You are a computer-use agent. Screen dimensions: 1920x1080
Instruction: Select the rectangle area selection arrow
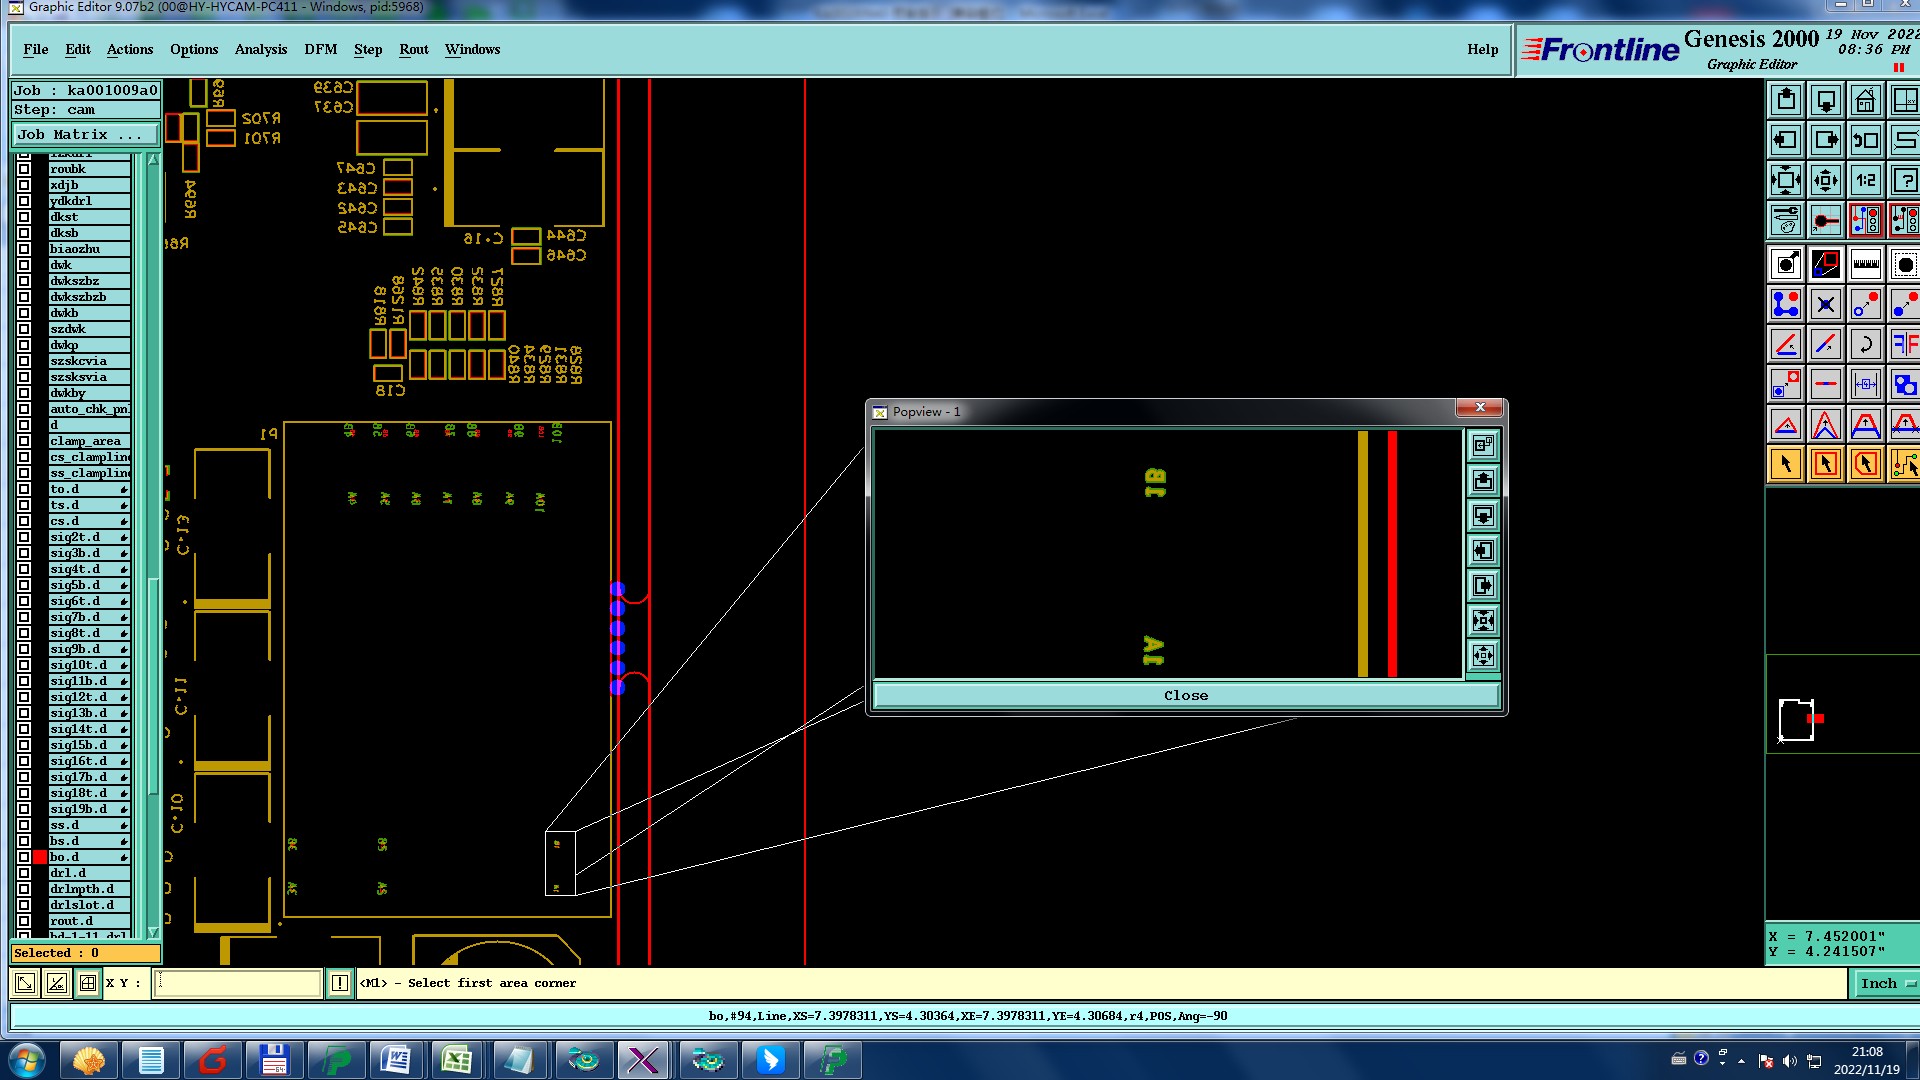(1825, 464)
